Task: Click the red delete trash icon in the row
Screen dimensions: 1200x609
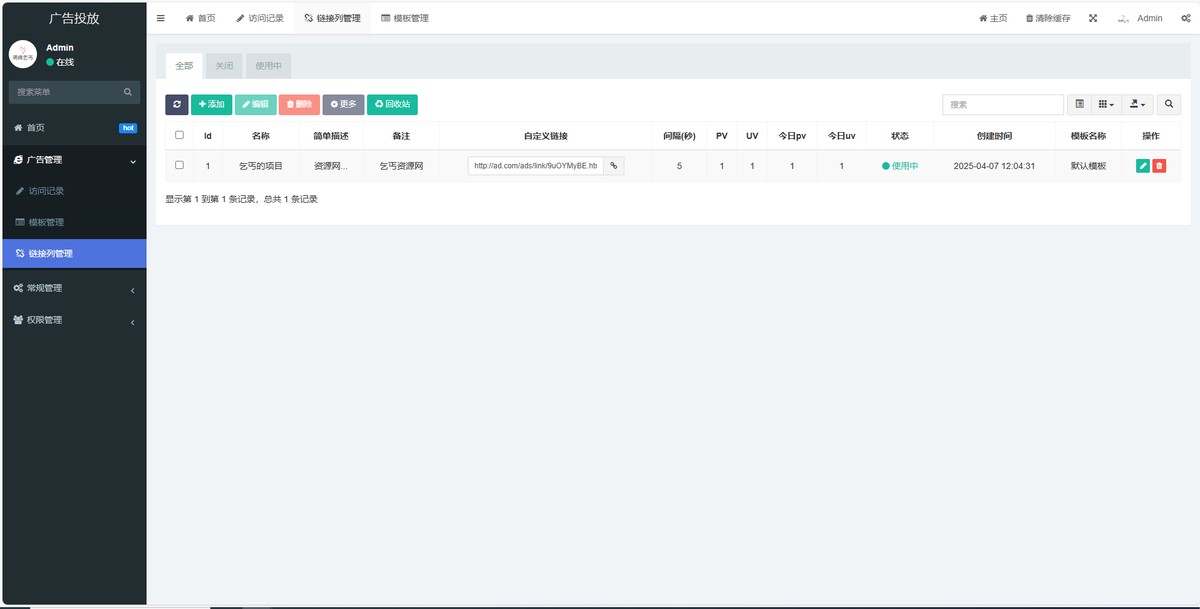Action: click(1160, 165)
